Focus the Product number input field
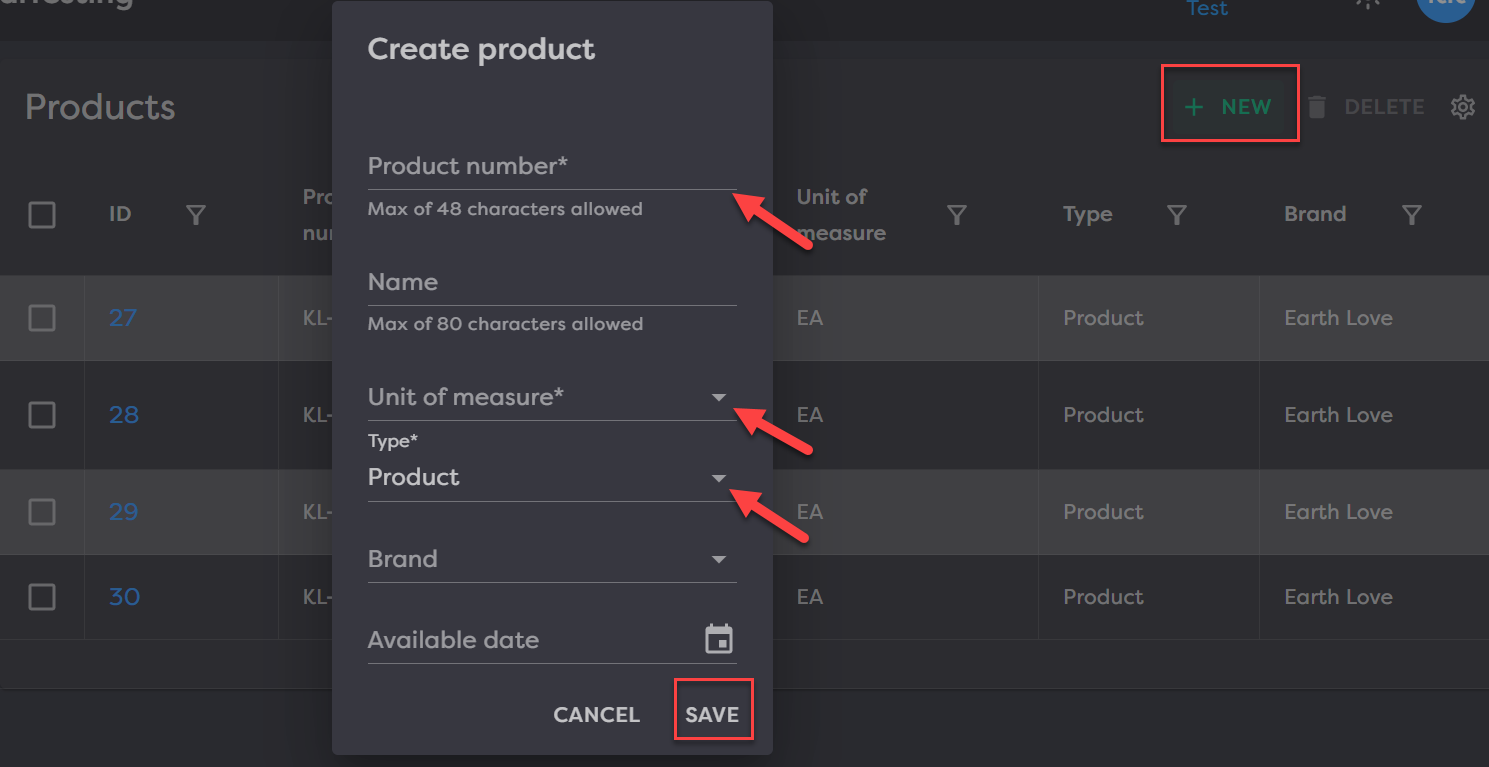 550,167
